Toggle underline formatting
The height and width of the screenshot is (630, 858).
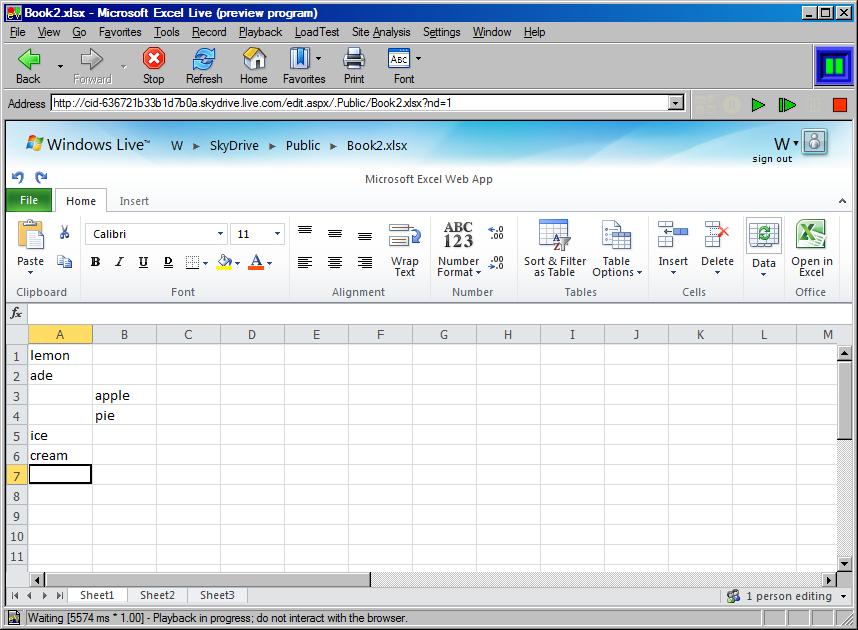point(143,262)
